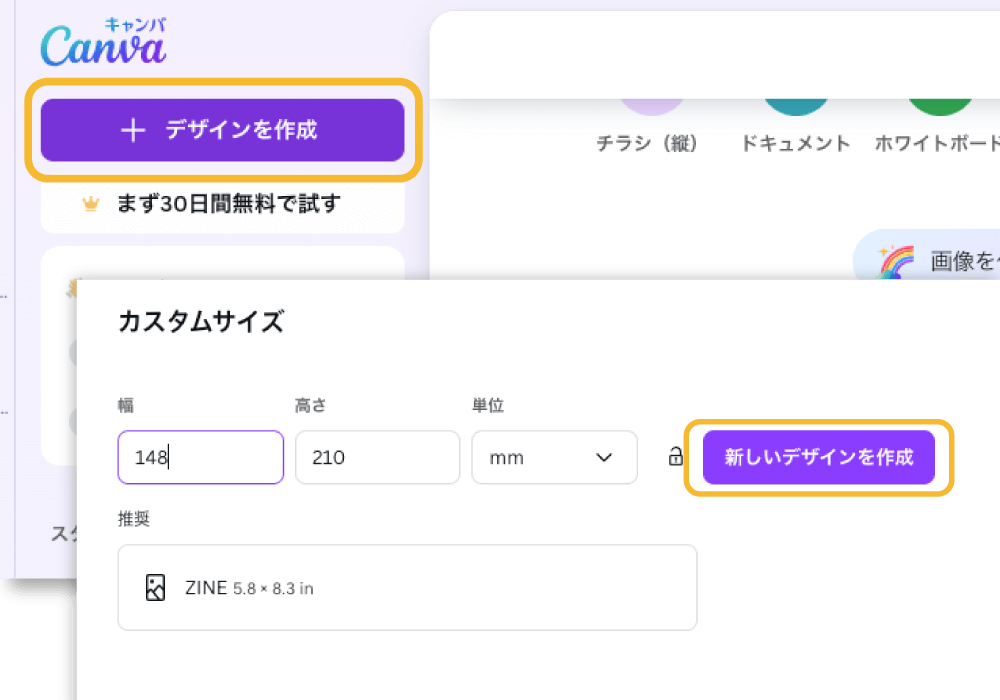Click the ドキュメント category label
Viewport: 1000px width, 700px height.
[x=795, y=143]
